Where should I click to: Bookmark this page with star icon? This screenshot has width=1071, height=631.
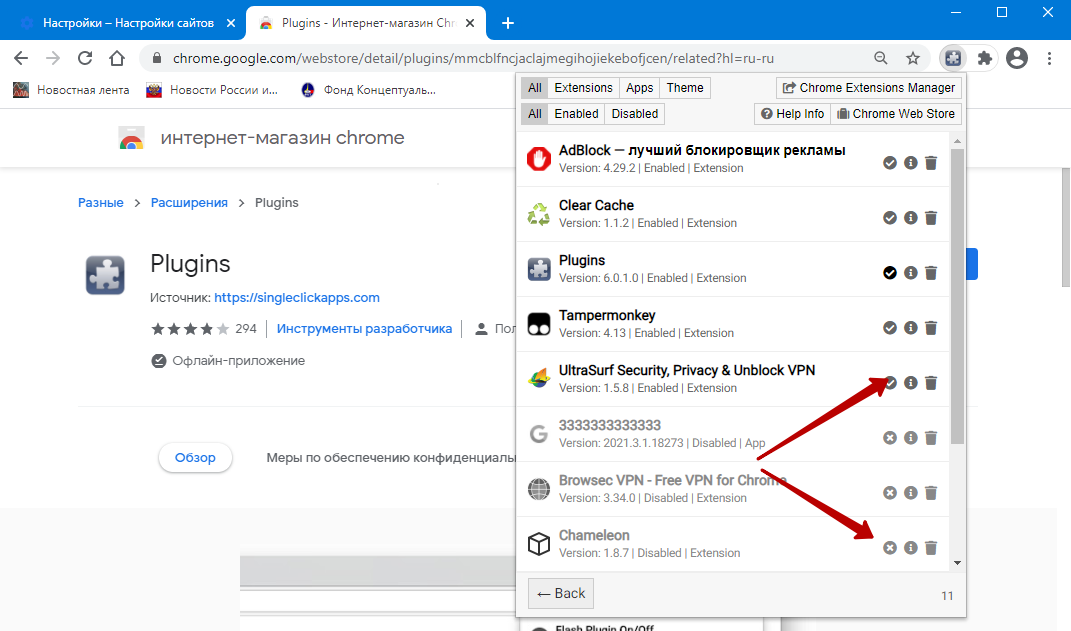pyautogui.click(x=912, y=58)
